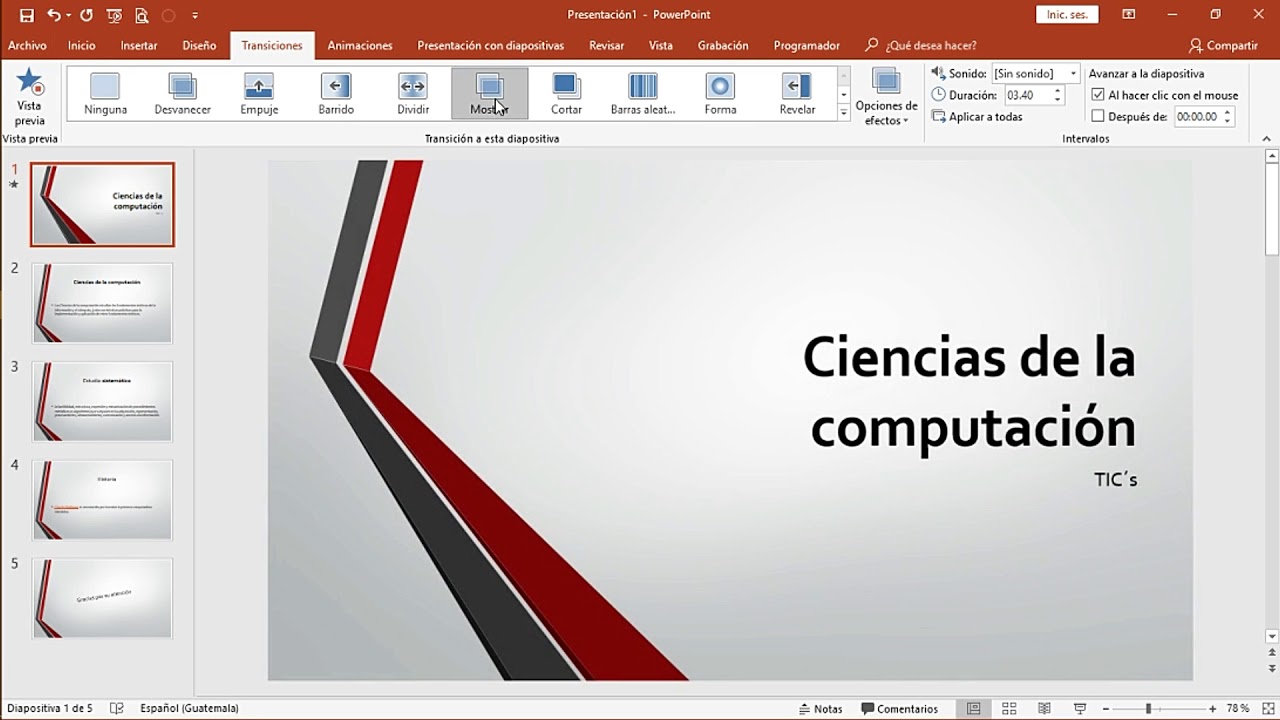Switch to Slide Sorter view icon
1280x720 pixels.
(x=1009, y=708)
